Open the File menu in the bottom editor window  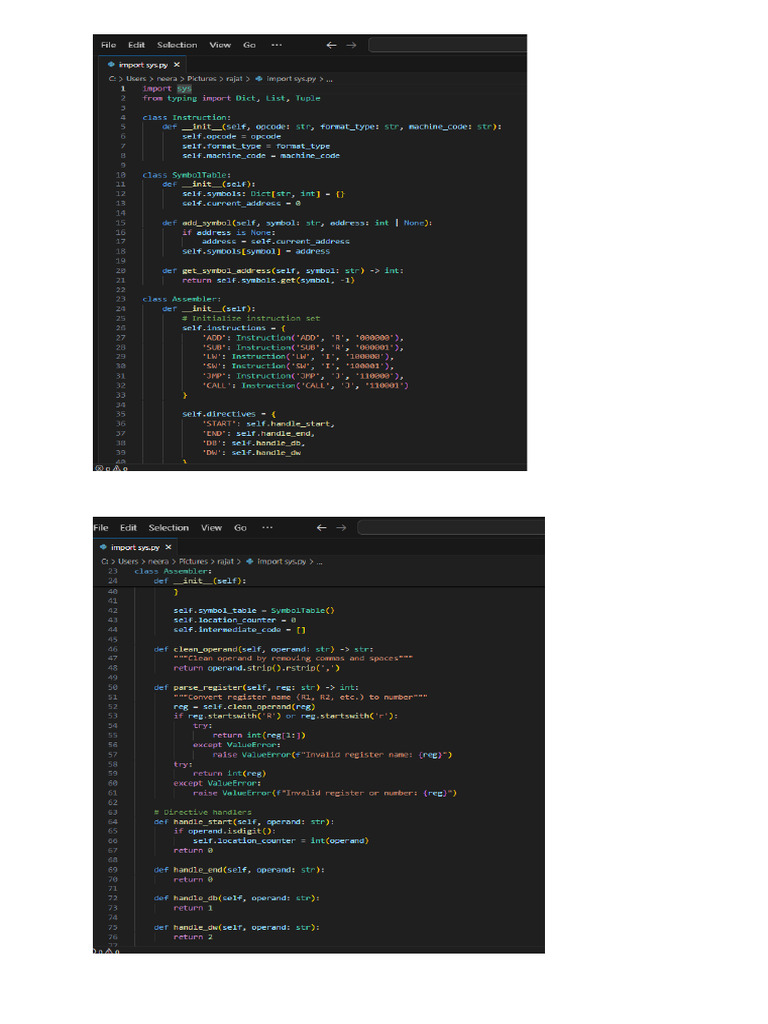pyautogui.click(x=101, y=528)
